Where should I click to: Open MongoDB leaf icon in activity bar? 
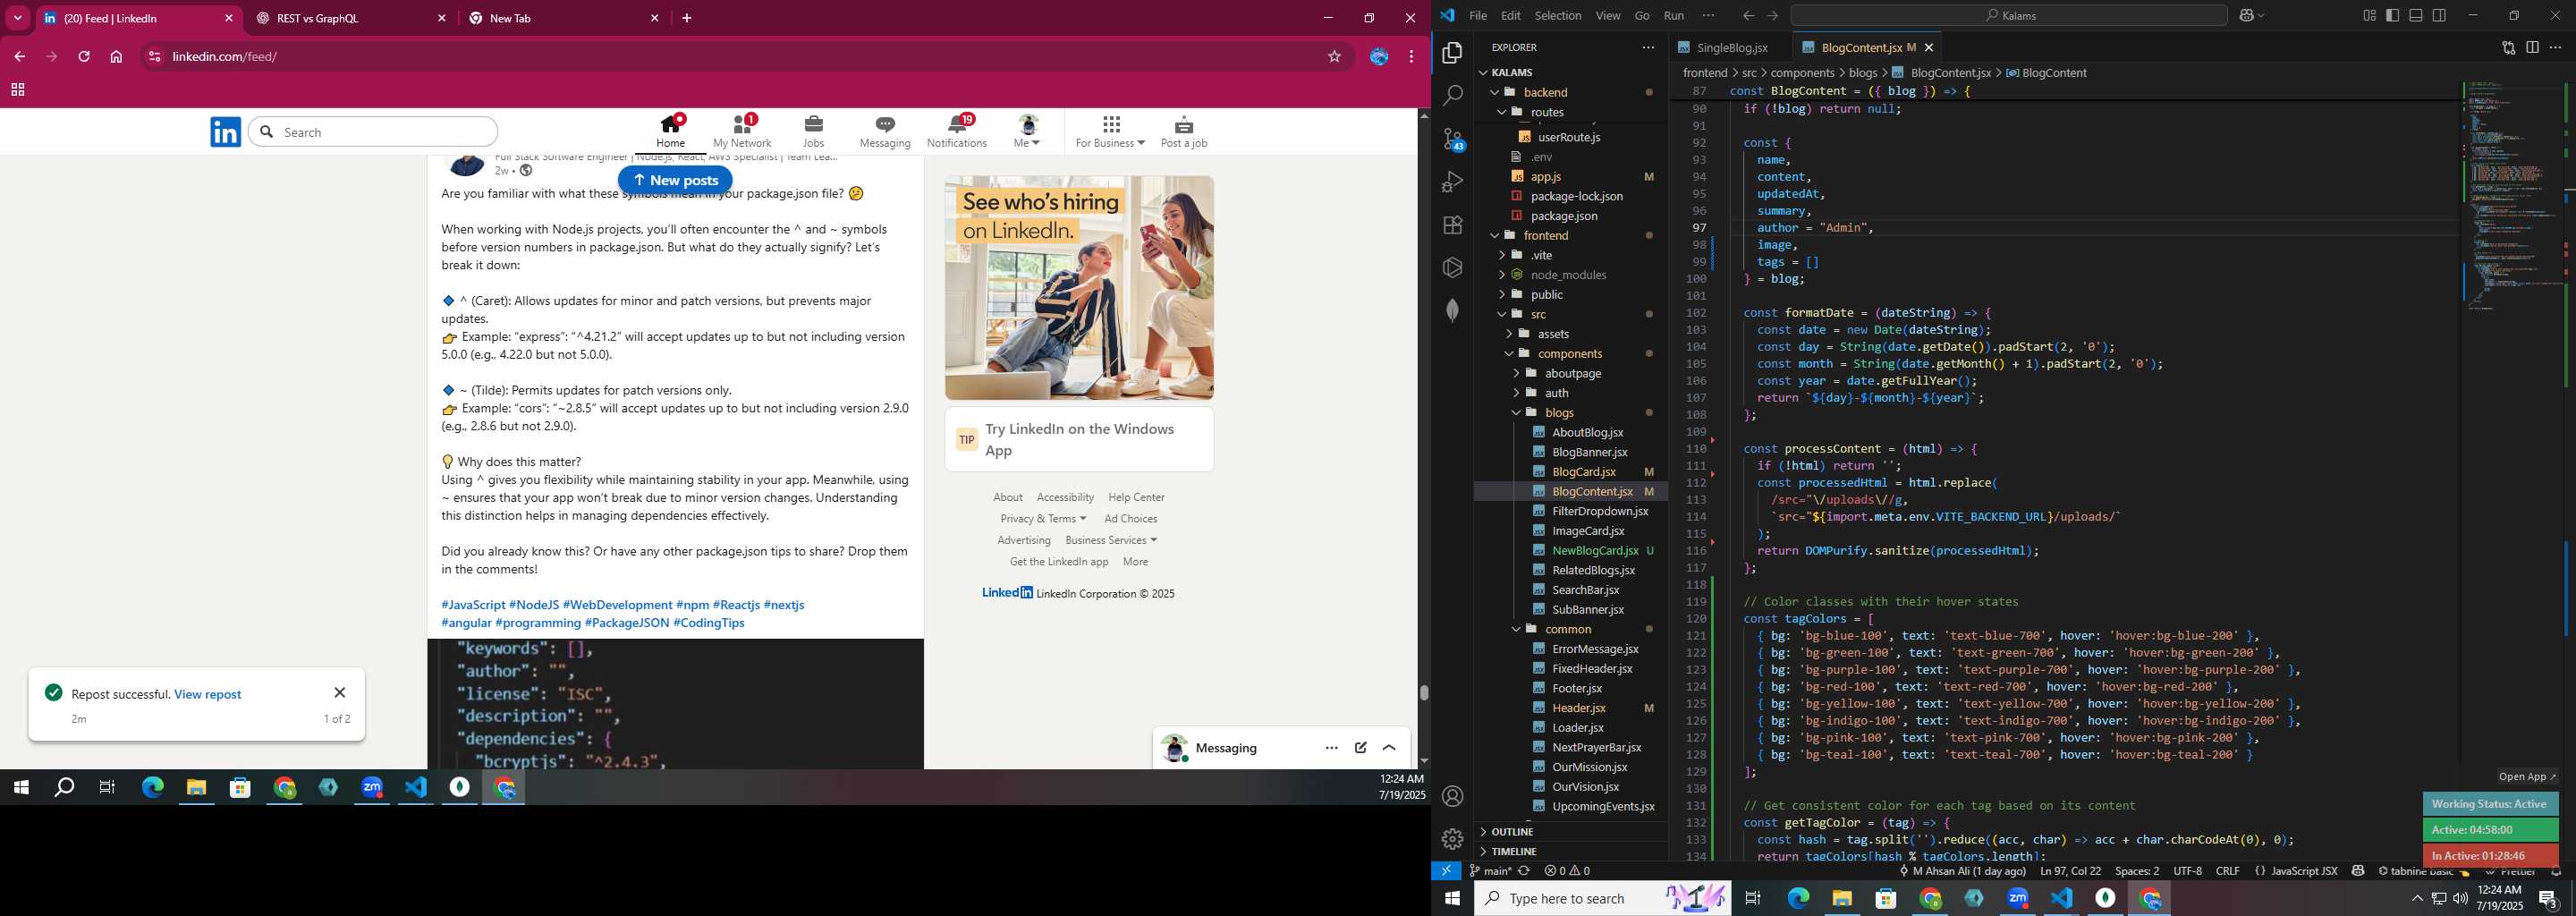point(1452,310)
